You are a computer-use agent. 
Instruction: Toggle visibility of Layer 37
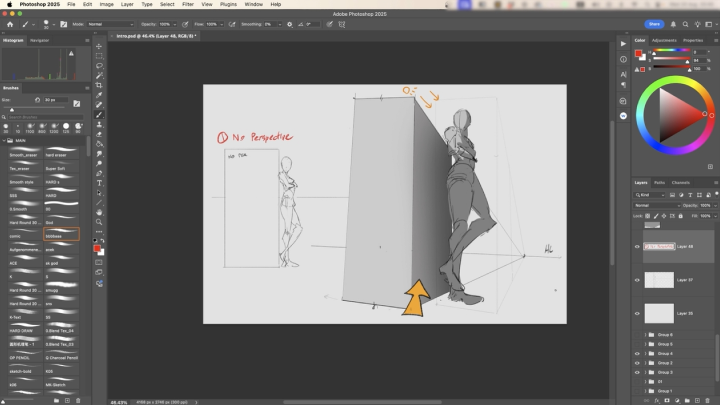pos(637,280)
